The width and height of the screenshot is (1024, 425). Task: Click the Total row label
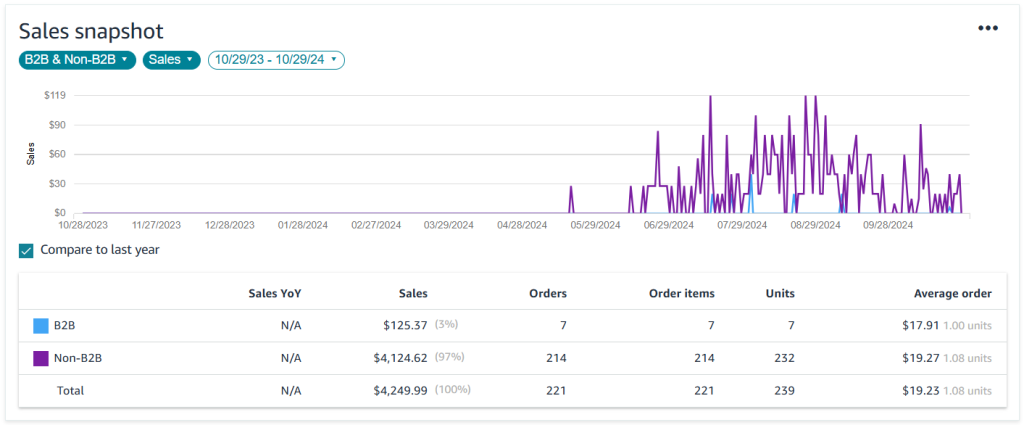click(x=69, y=390)
